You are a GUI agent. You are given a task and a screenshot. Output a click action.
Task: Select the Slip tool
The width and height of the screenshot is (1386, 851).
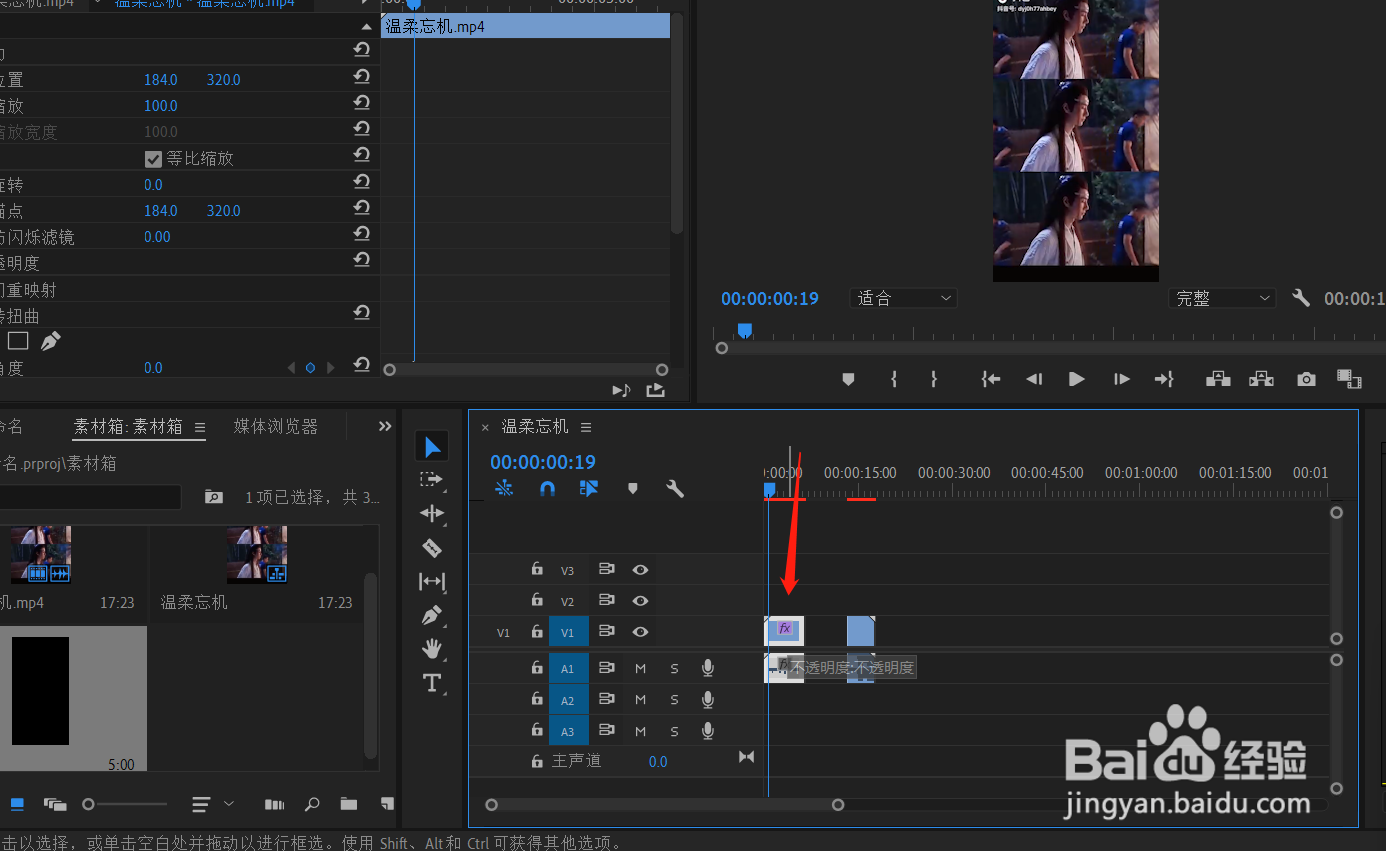pyautogui.click(x=432, y=581)
